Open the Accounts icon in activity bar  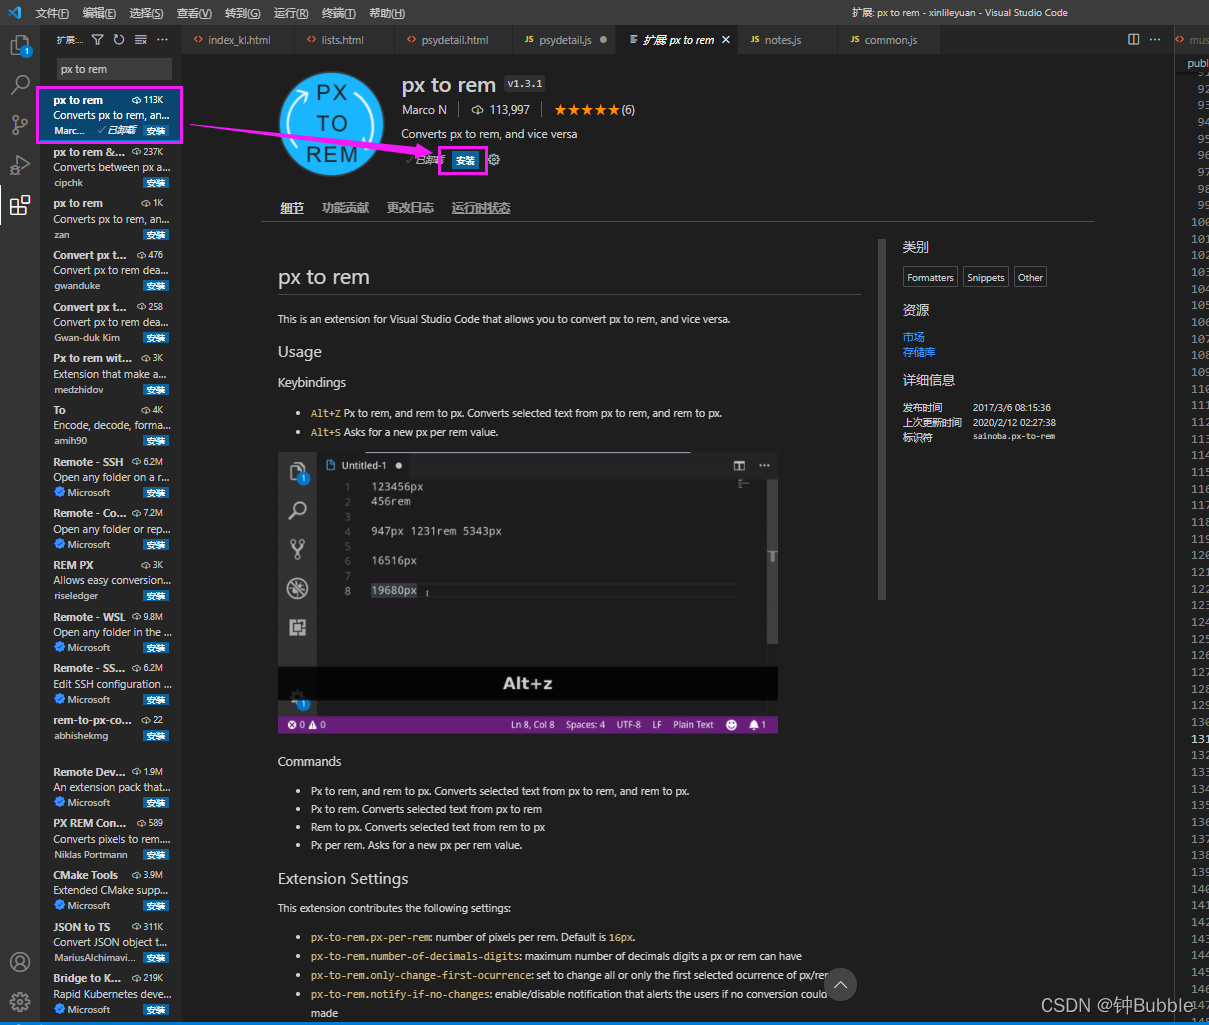[x=20, y=962]
